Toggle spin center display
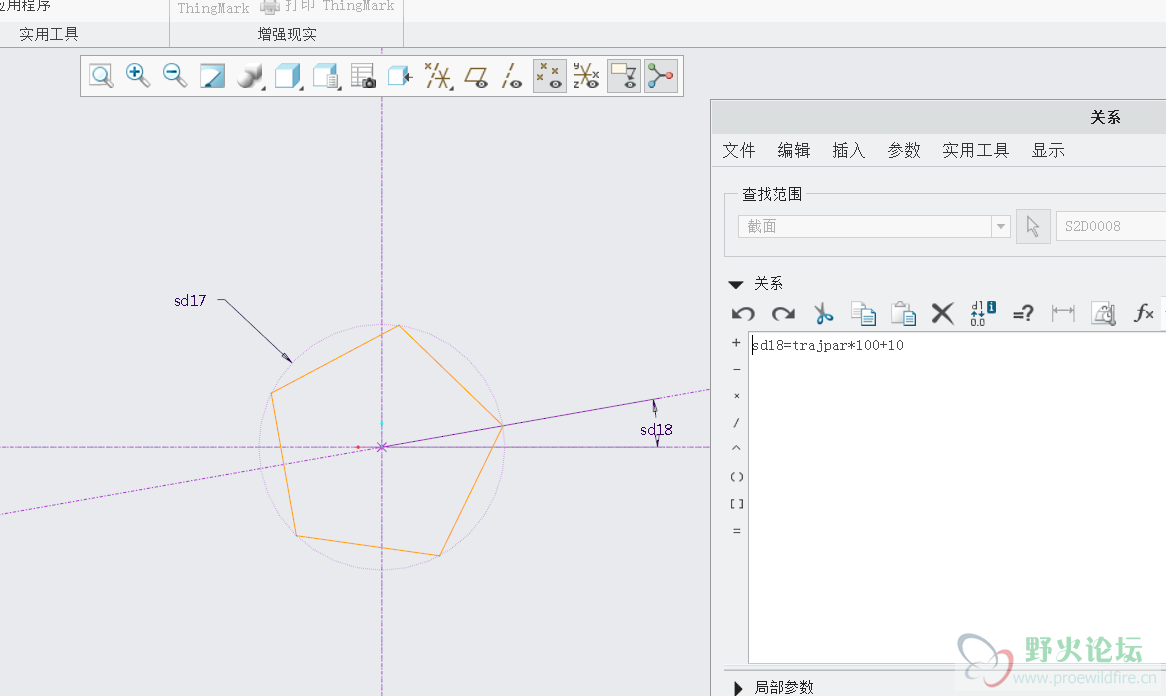This screenshot has width=1166, height=696. tap(660, 76)
